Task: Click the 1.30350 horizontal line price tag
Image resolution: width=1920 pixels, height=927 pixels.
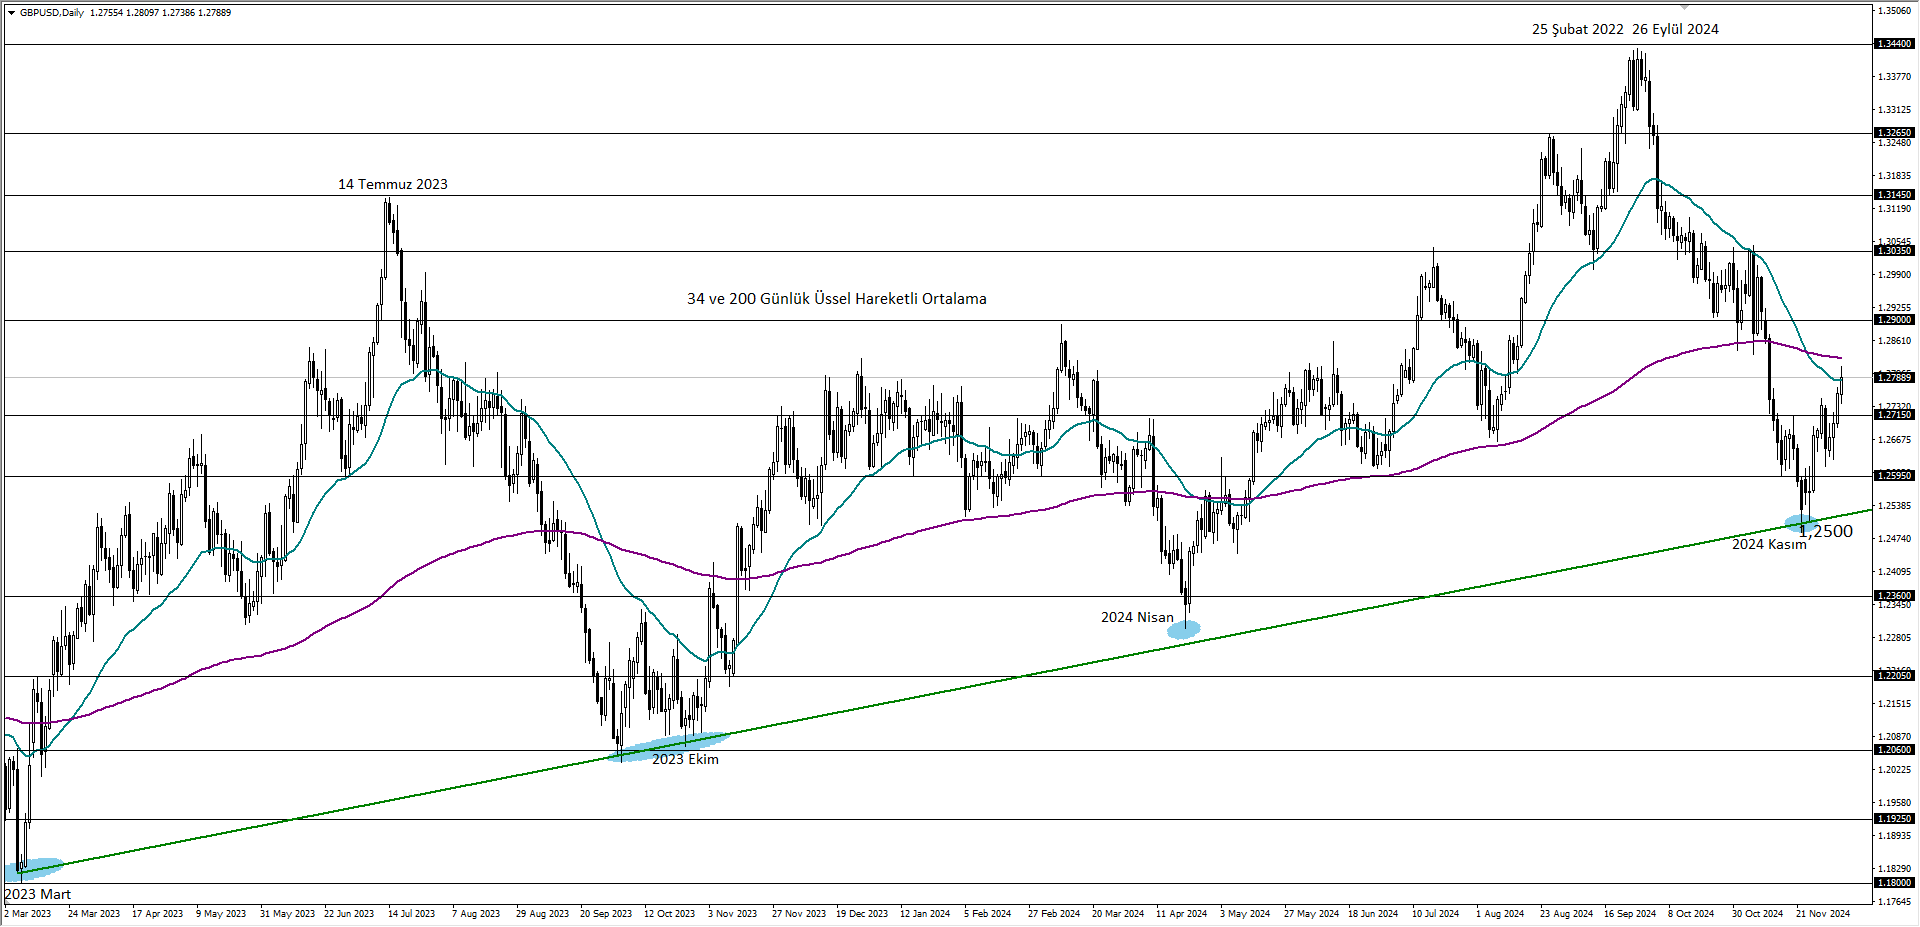Action: (x=1894, y=251)
